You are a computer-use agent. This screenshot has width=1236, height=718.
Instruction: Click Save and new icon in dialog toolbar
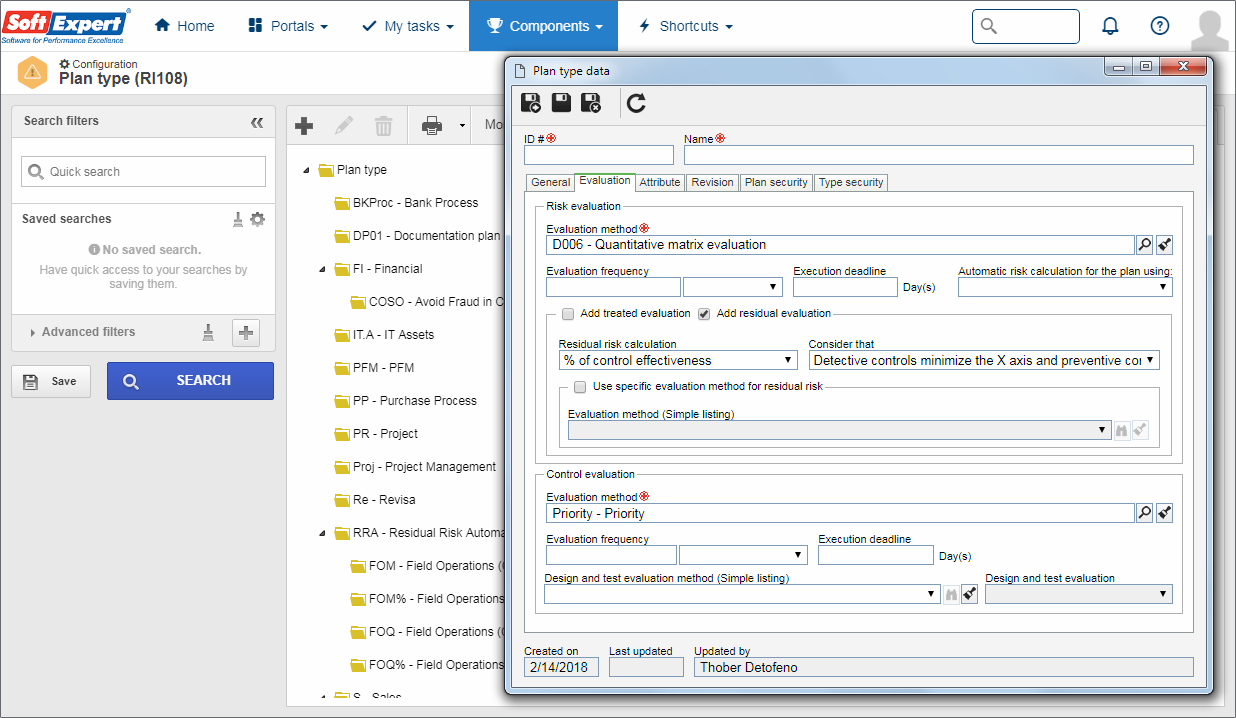point(531,102)
